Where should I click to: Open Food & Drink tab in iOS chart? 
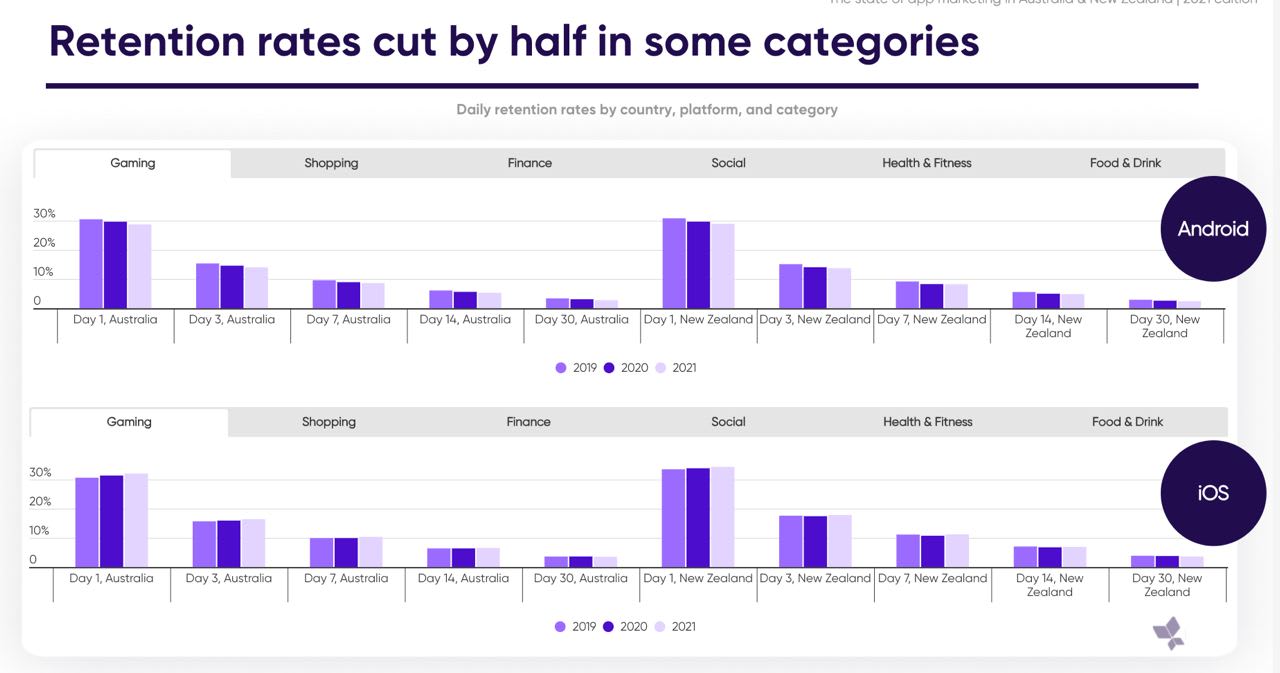(1127, 422)
